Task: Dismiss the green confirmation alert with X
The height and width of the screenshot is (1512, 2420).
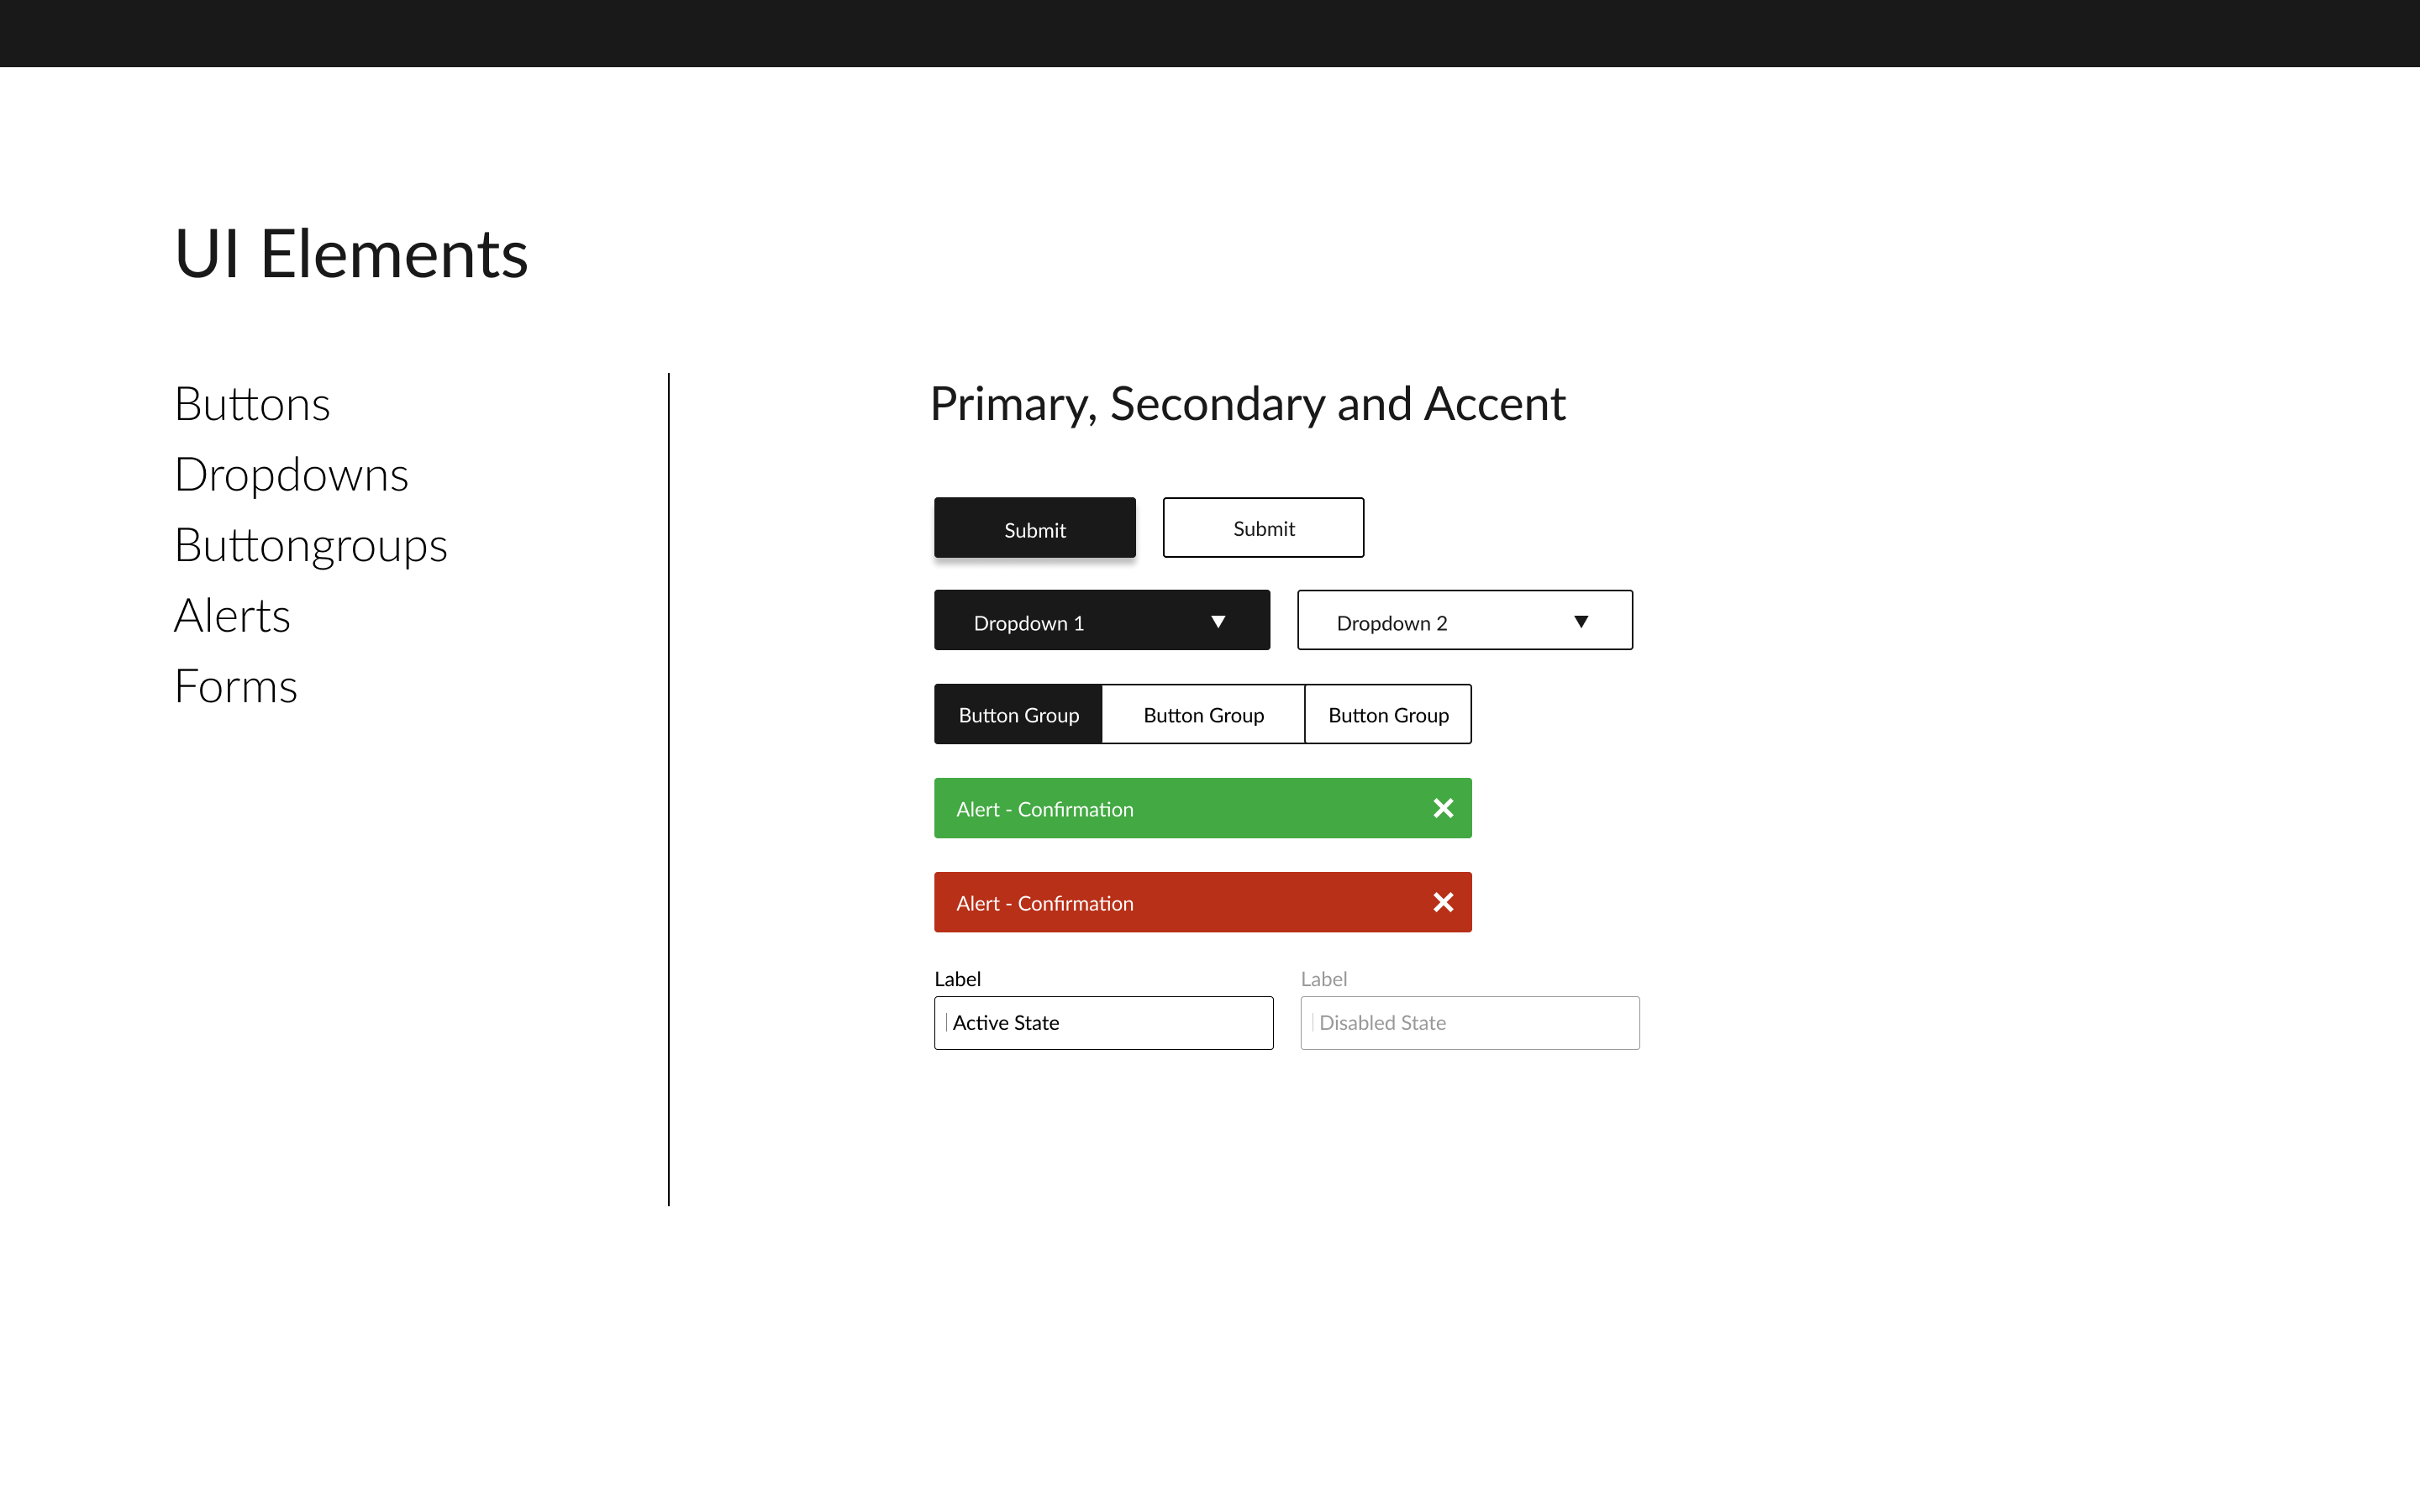Action: pyautogui.click(x=1443, y=808)
